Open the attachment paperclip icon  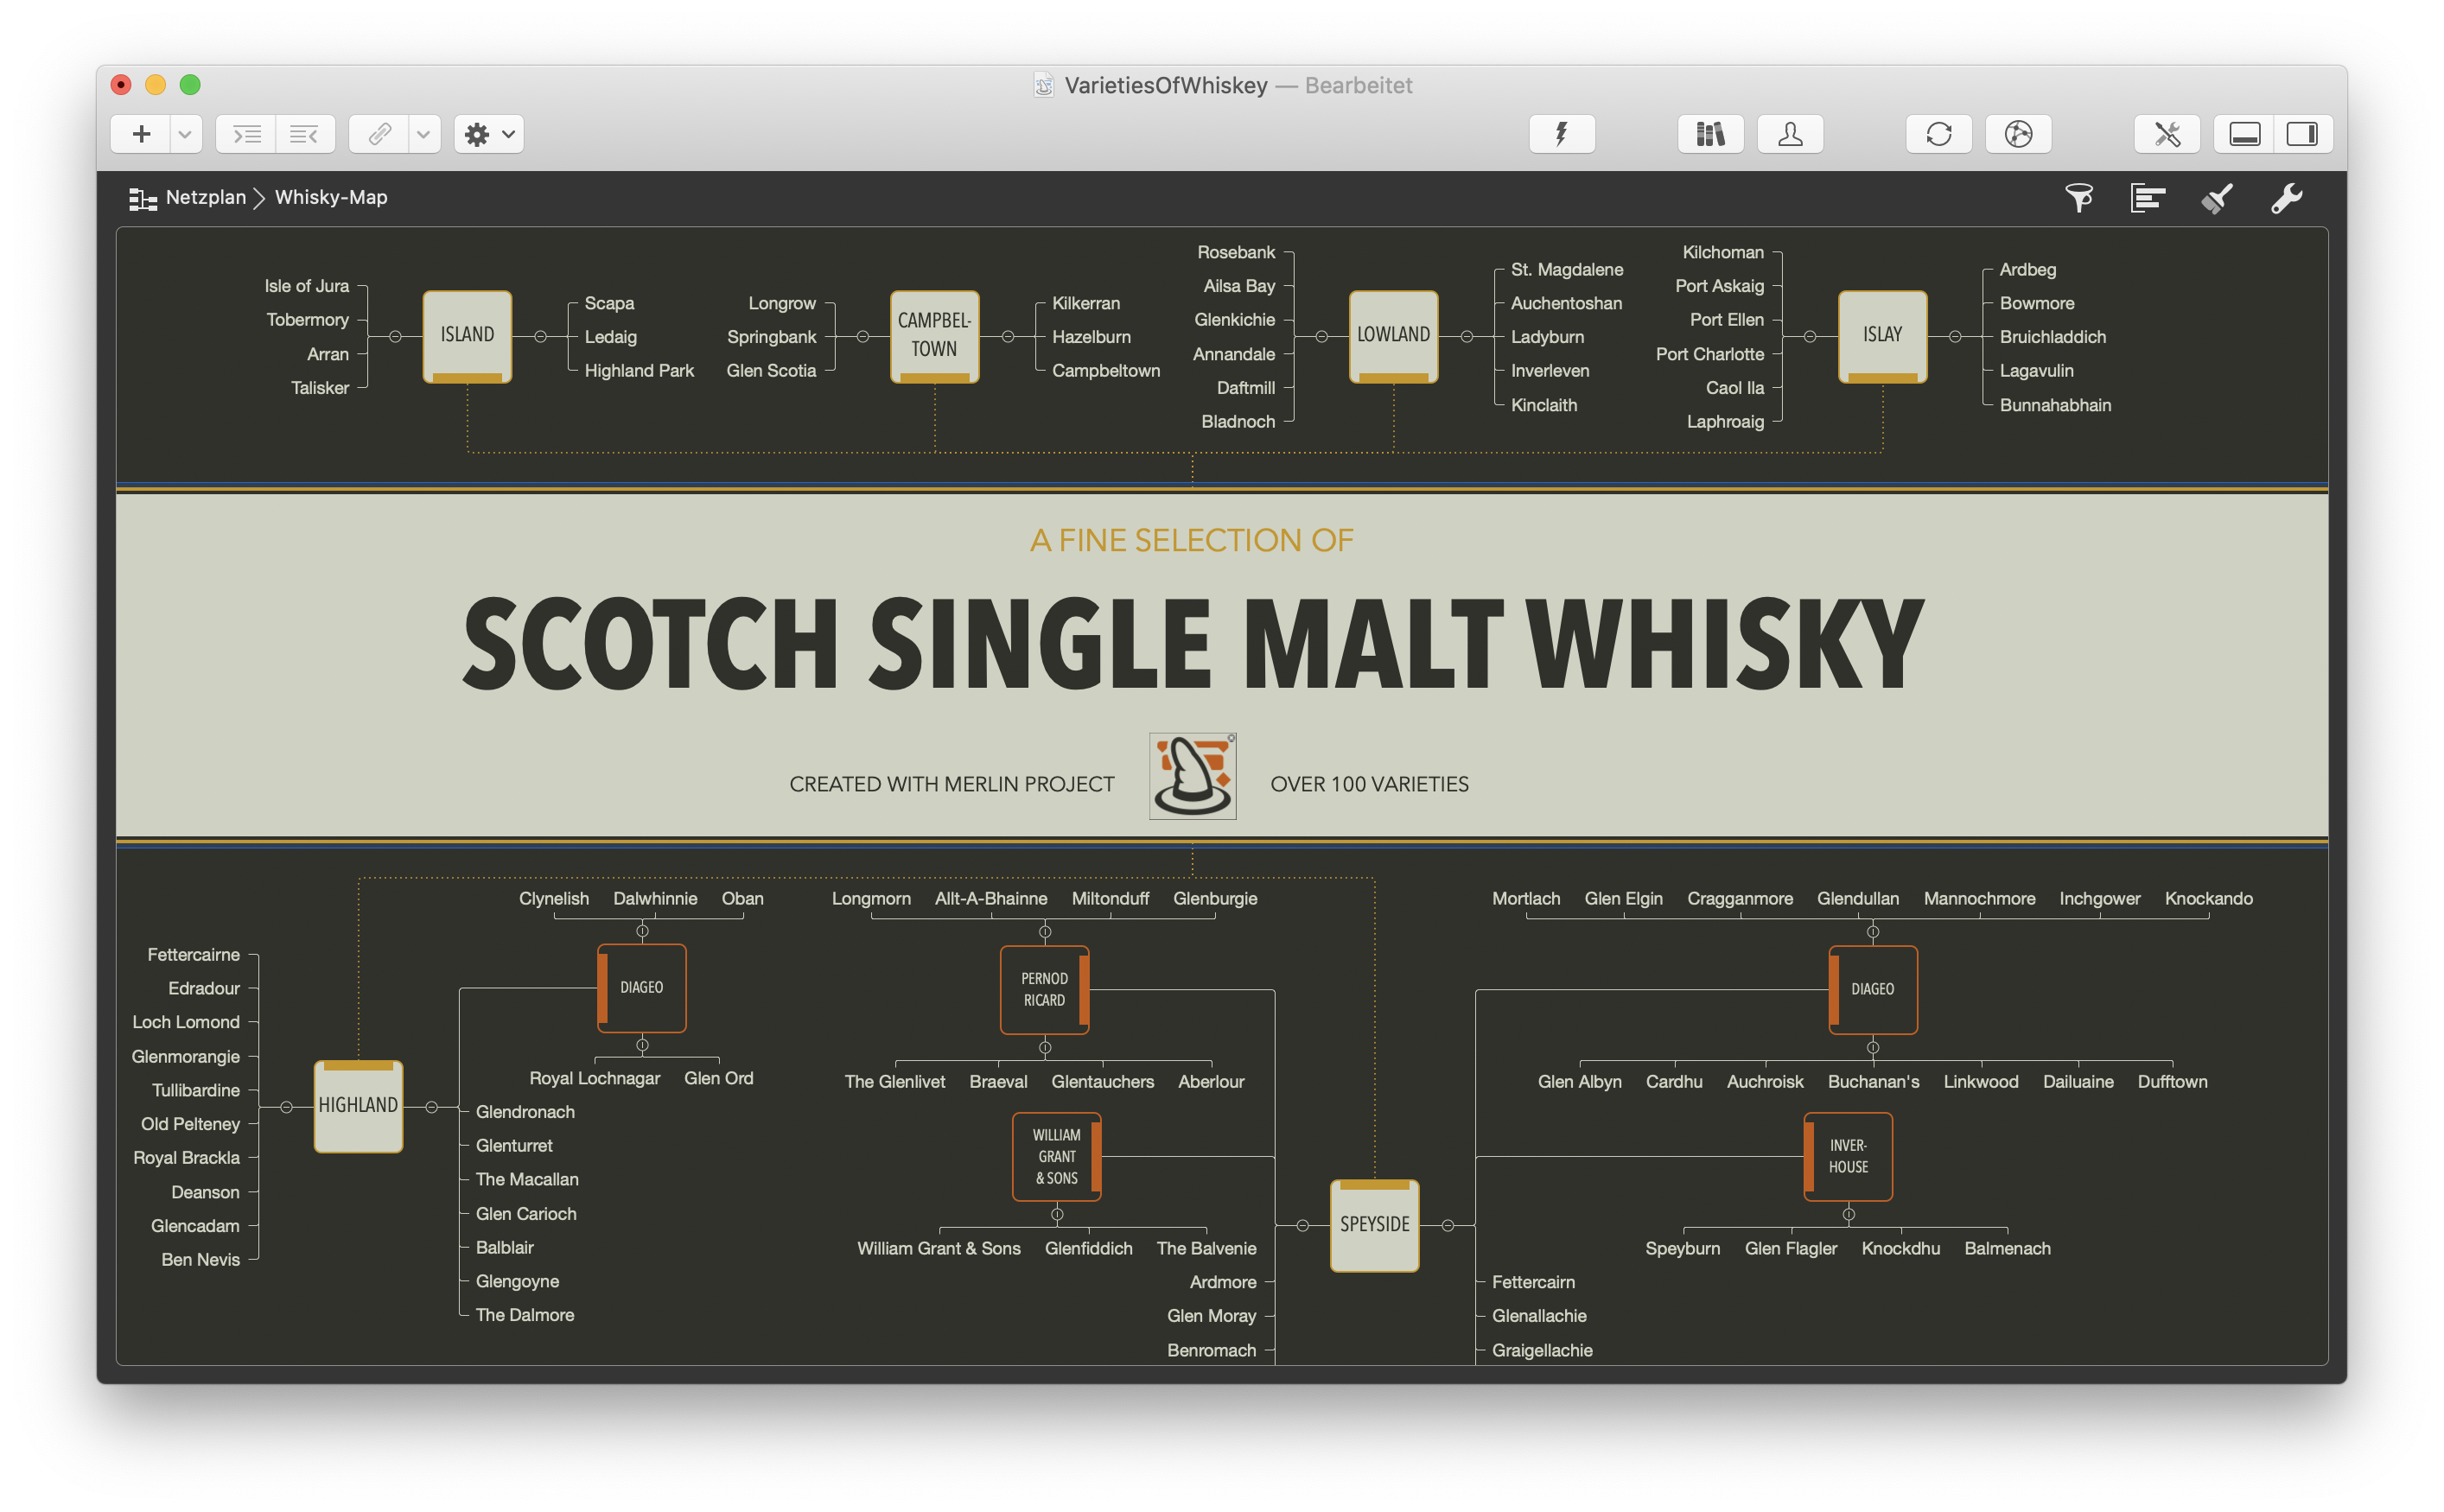379,133
